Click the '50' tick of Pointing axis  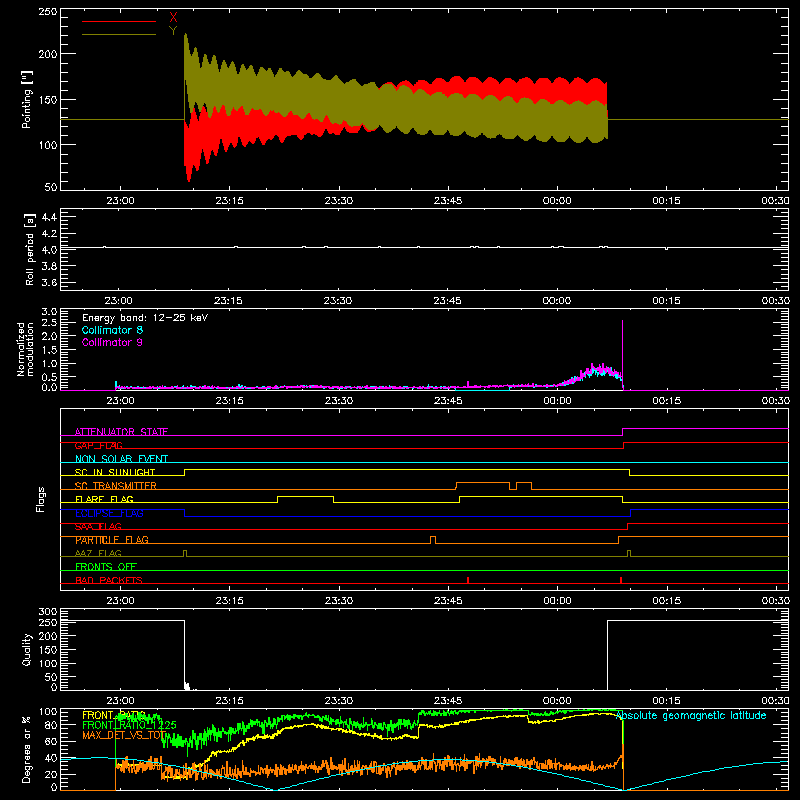click(x=51, y=187)
